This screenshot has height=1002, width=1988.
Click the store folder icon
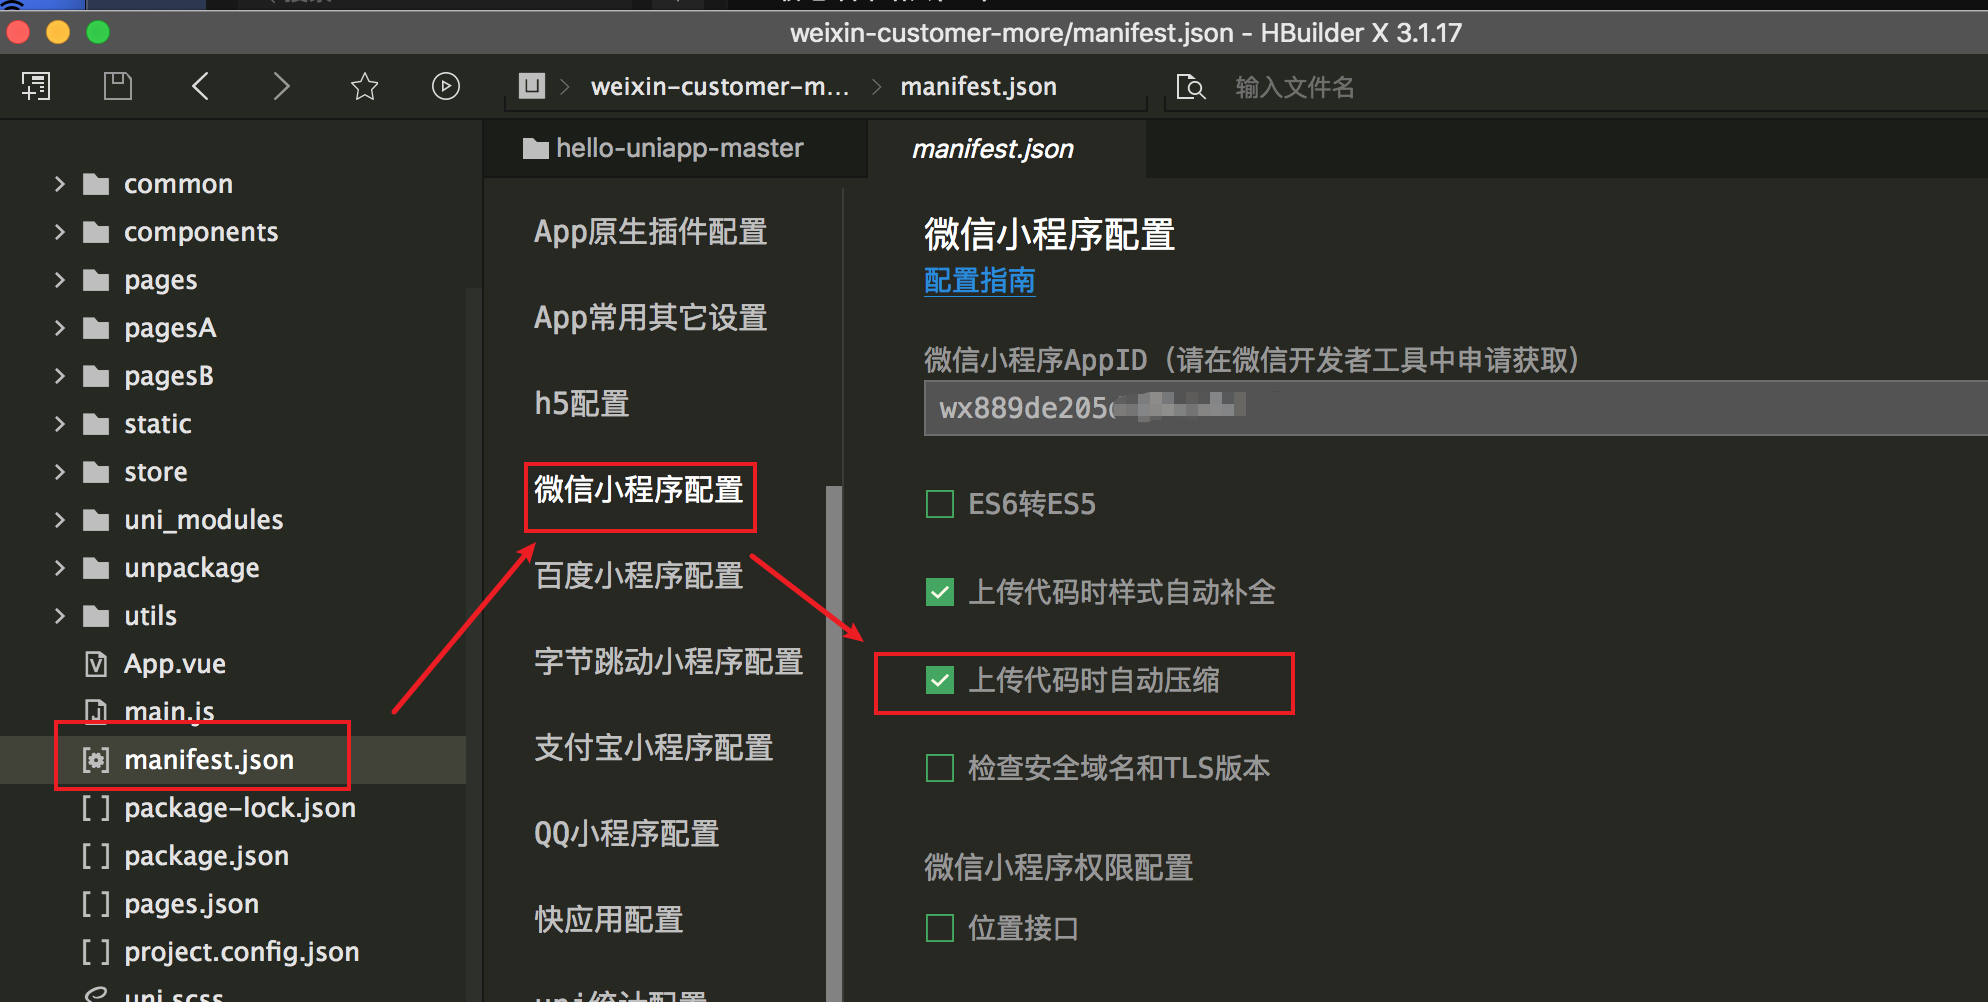tap(96, 472)
